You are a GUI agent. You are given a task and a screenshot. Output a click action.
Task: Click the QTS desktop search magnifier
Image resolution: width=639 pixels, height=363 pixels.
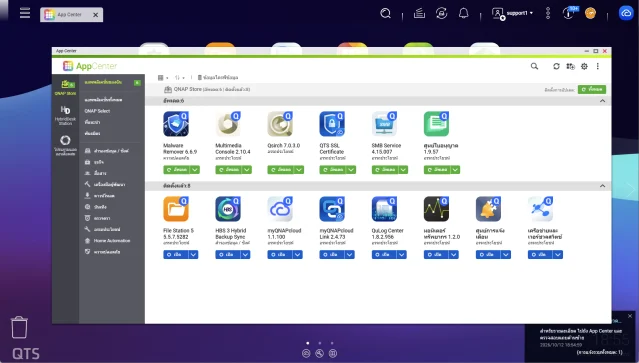click(x=385, y=13)
